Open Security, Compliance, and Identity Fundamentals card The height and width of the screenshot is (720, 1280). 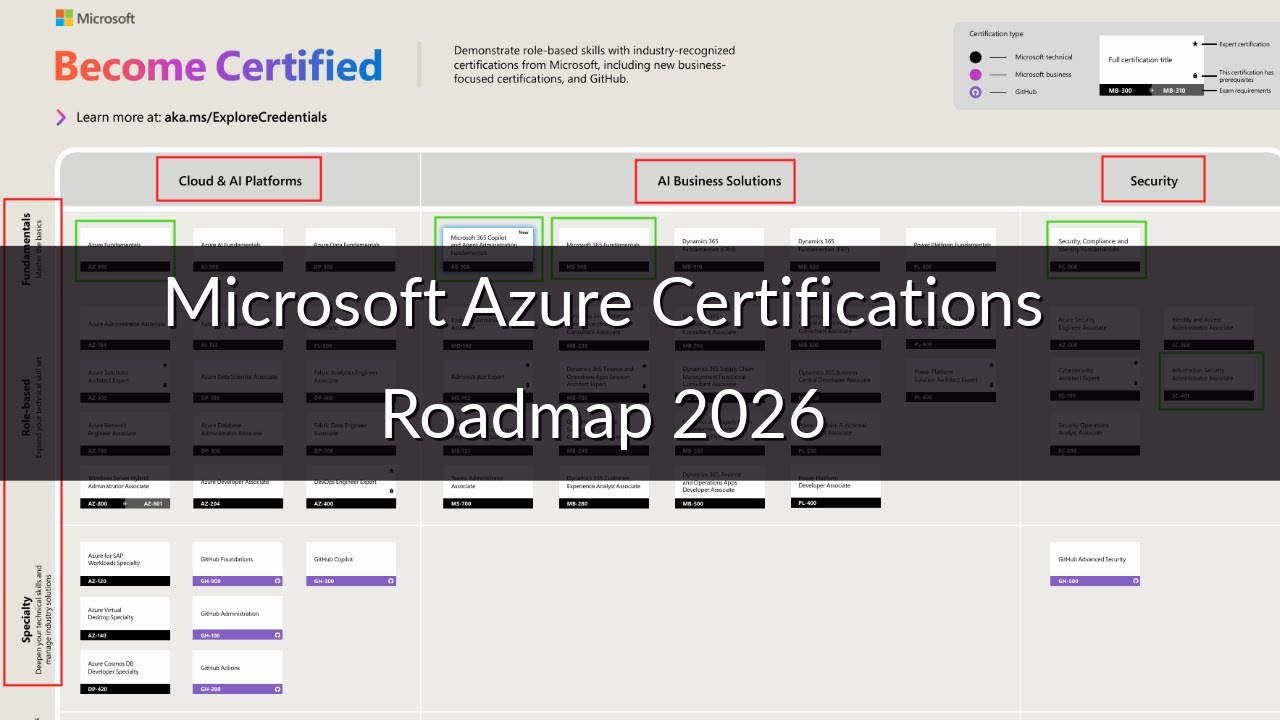pos(1095,250)
